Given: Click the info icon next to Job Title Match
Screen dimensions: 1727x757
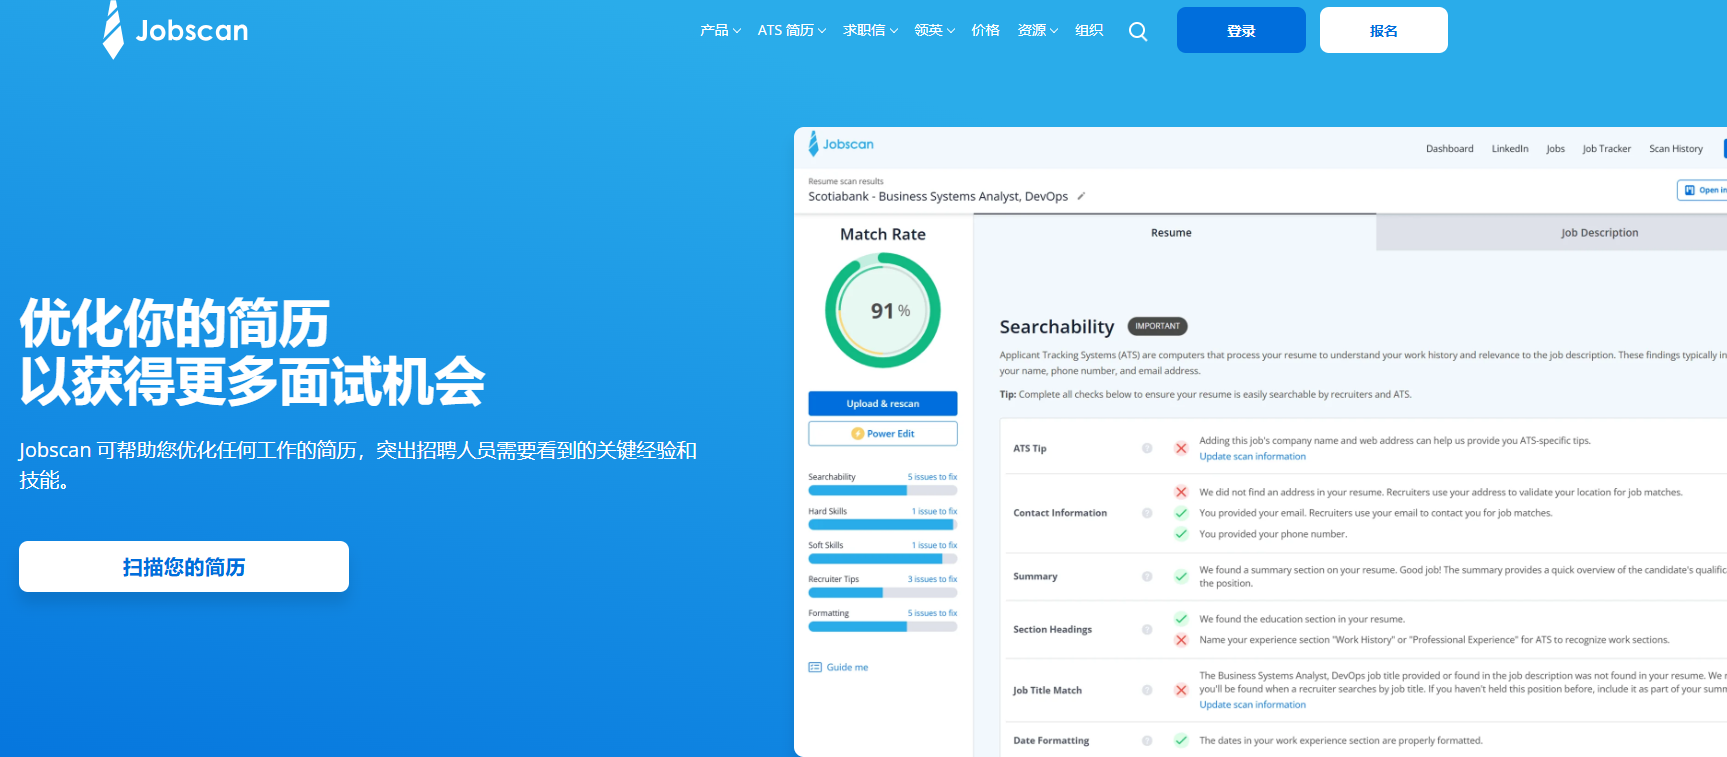Looking at the screenshot, I should 1147,690.
